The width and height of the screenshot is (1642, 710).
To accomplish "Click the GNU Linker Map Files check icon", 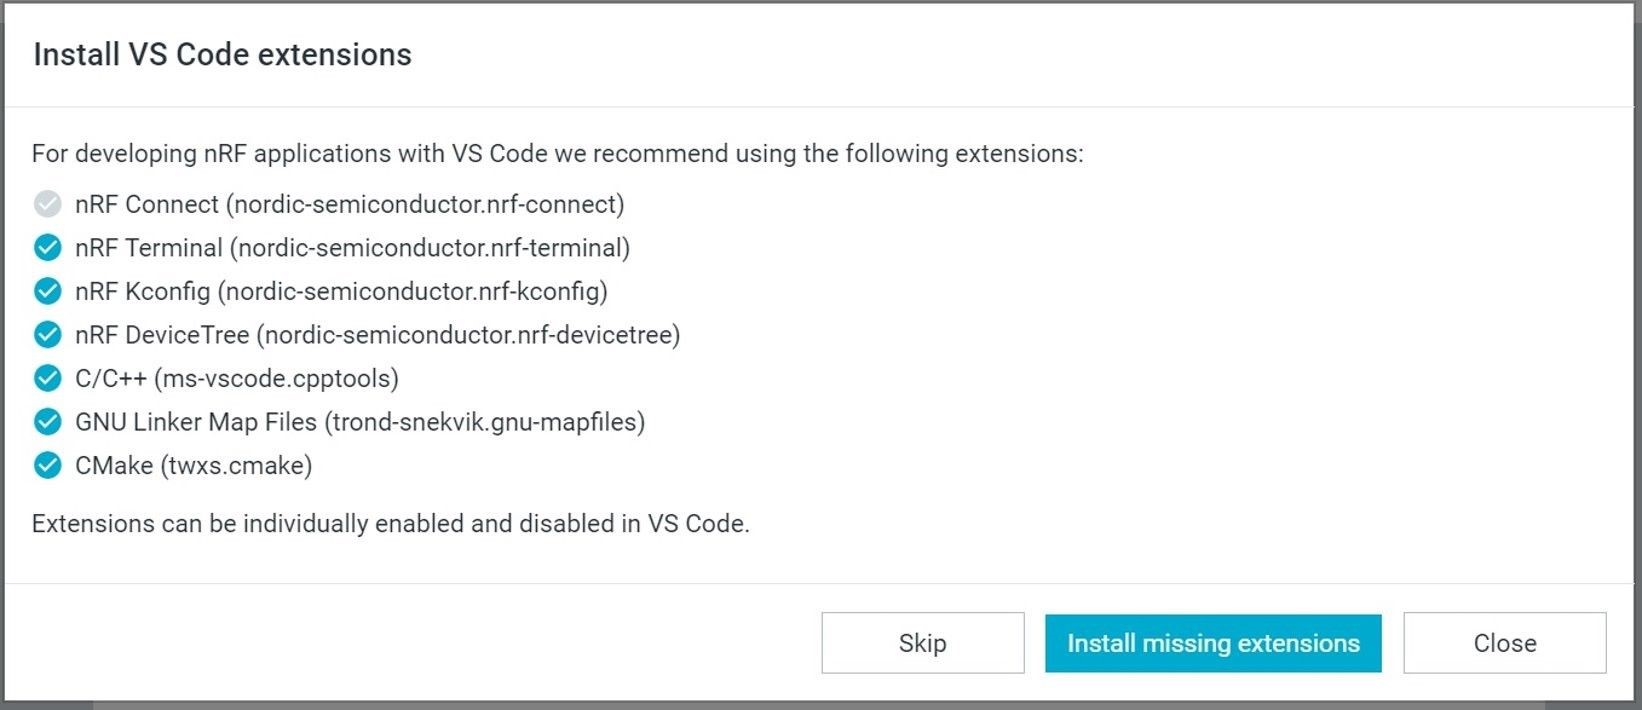I will (x=47, y=421).
